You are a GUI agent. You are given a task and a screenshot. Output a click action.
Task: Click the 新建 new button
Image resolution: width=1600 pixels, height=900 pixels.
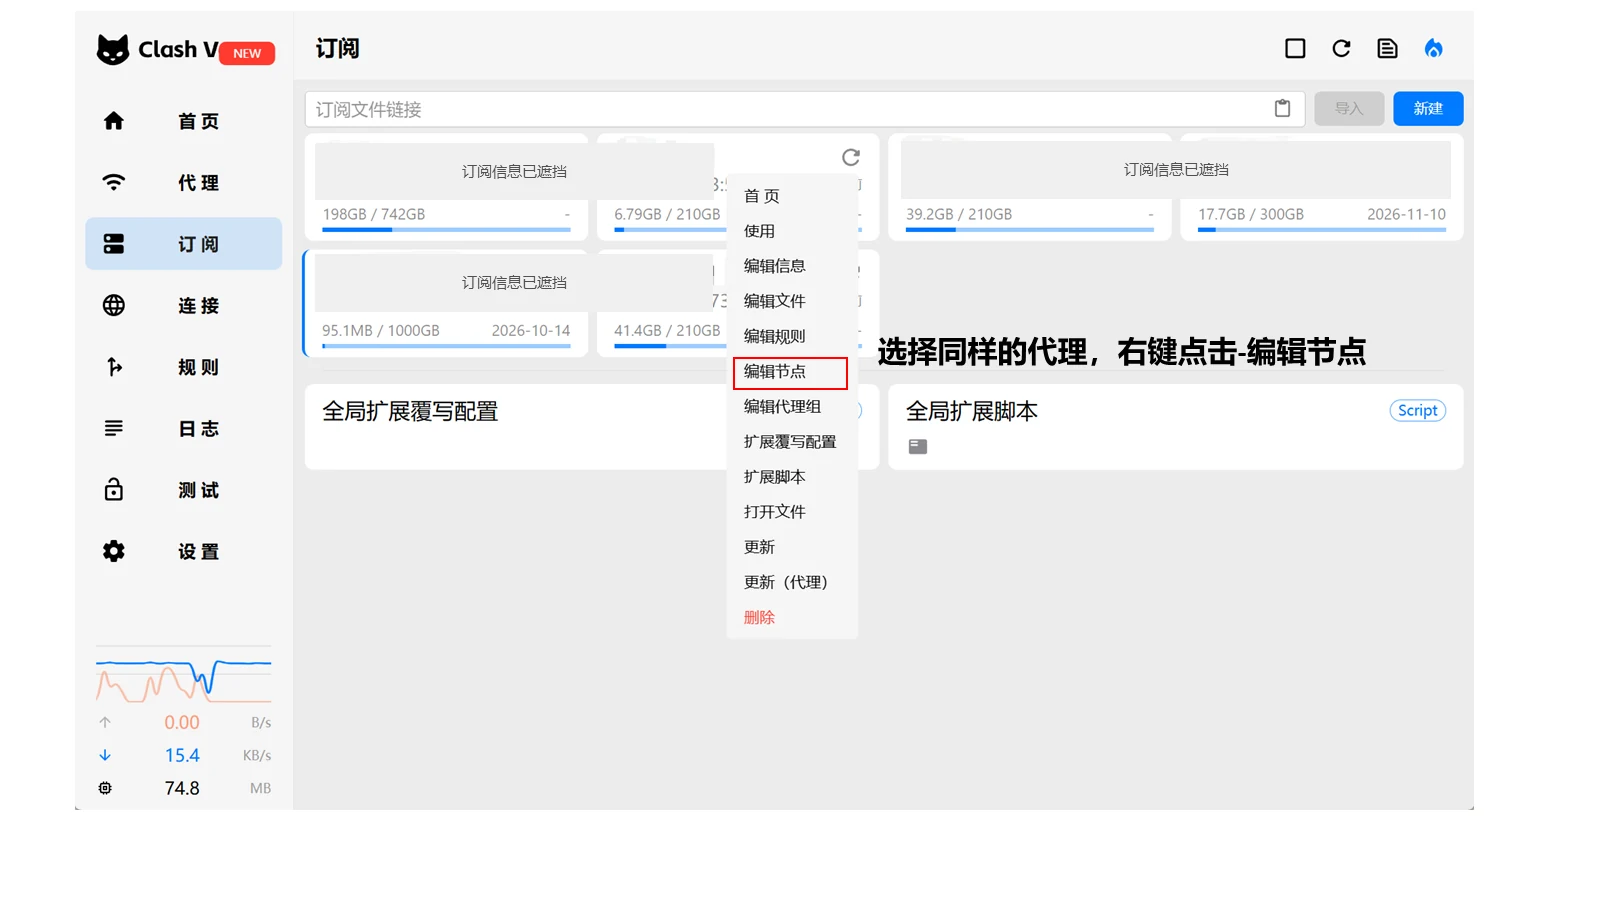(1428, 109)
